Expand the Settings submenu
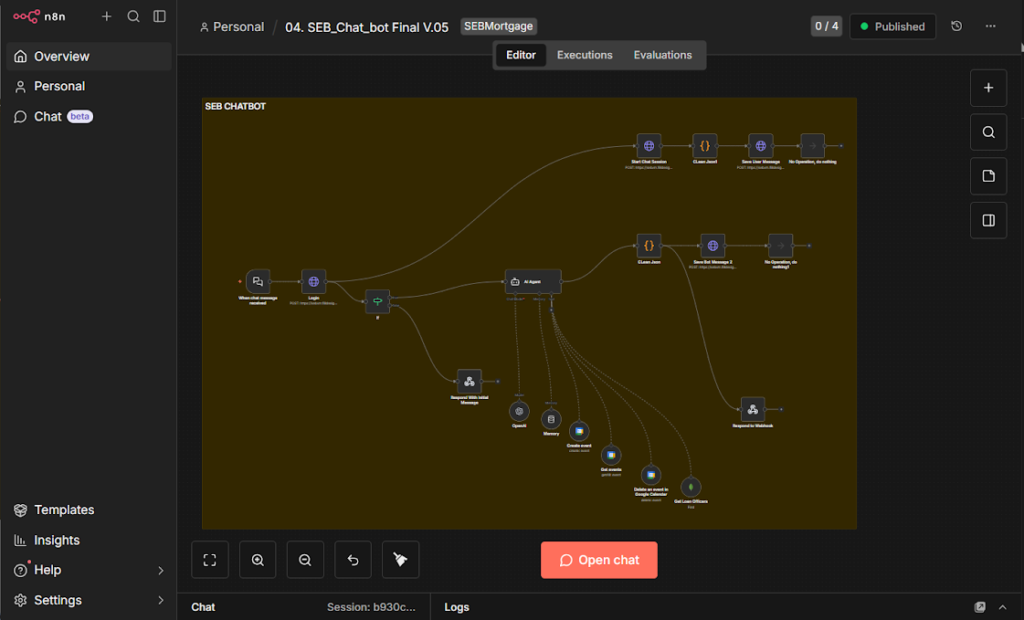This screenshot has width=1024, height=620. 161,600
